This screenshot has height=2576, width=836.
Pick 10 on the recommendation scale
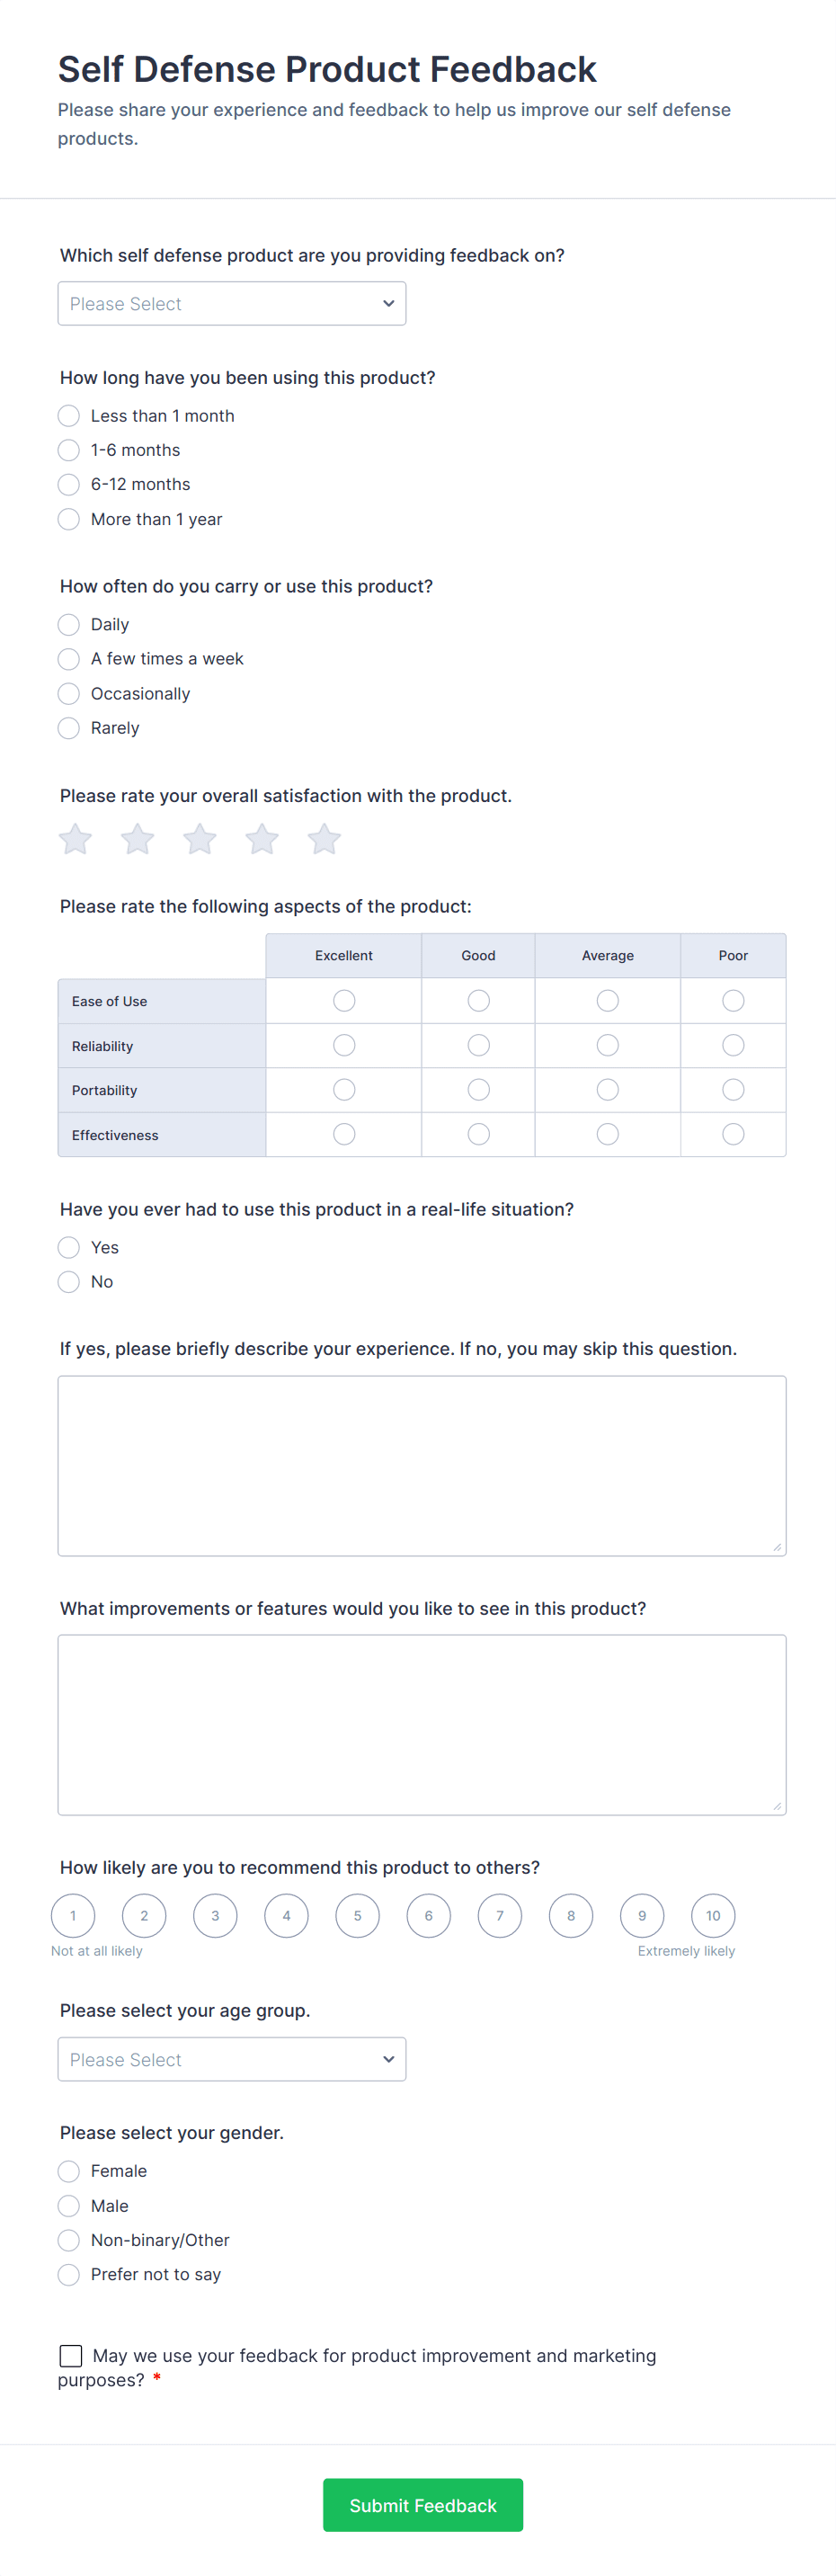coord(713,1916)
